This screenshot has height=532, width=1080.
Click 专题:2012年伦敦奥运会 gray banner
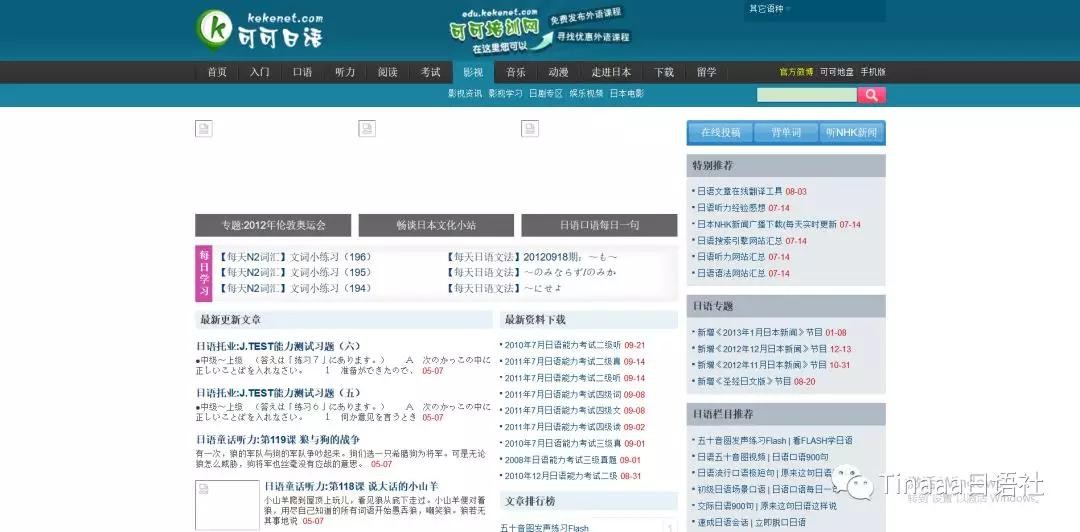click(x=273, y=225)
